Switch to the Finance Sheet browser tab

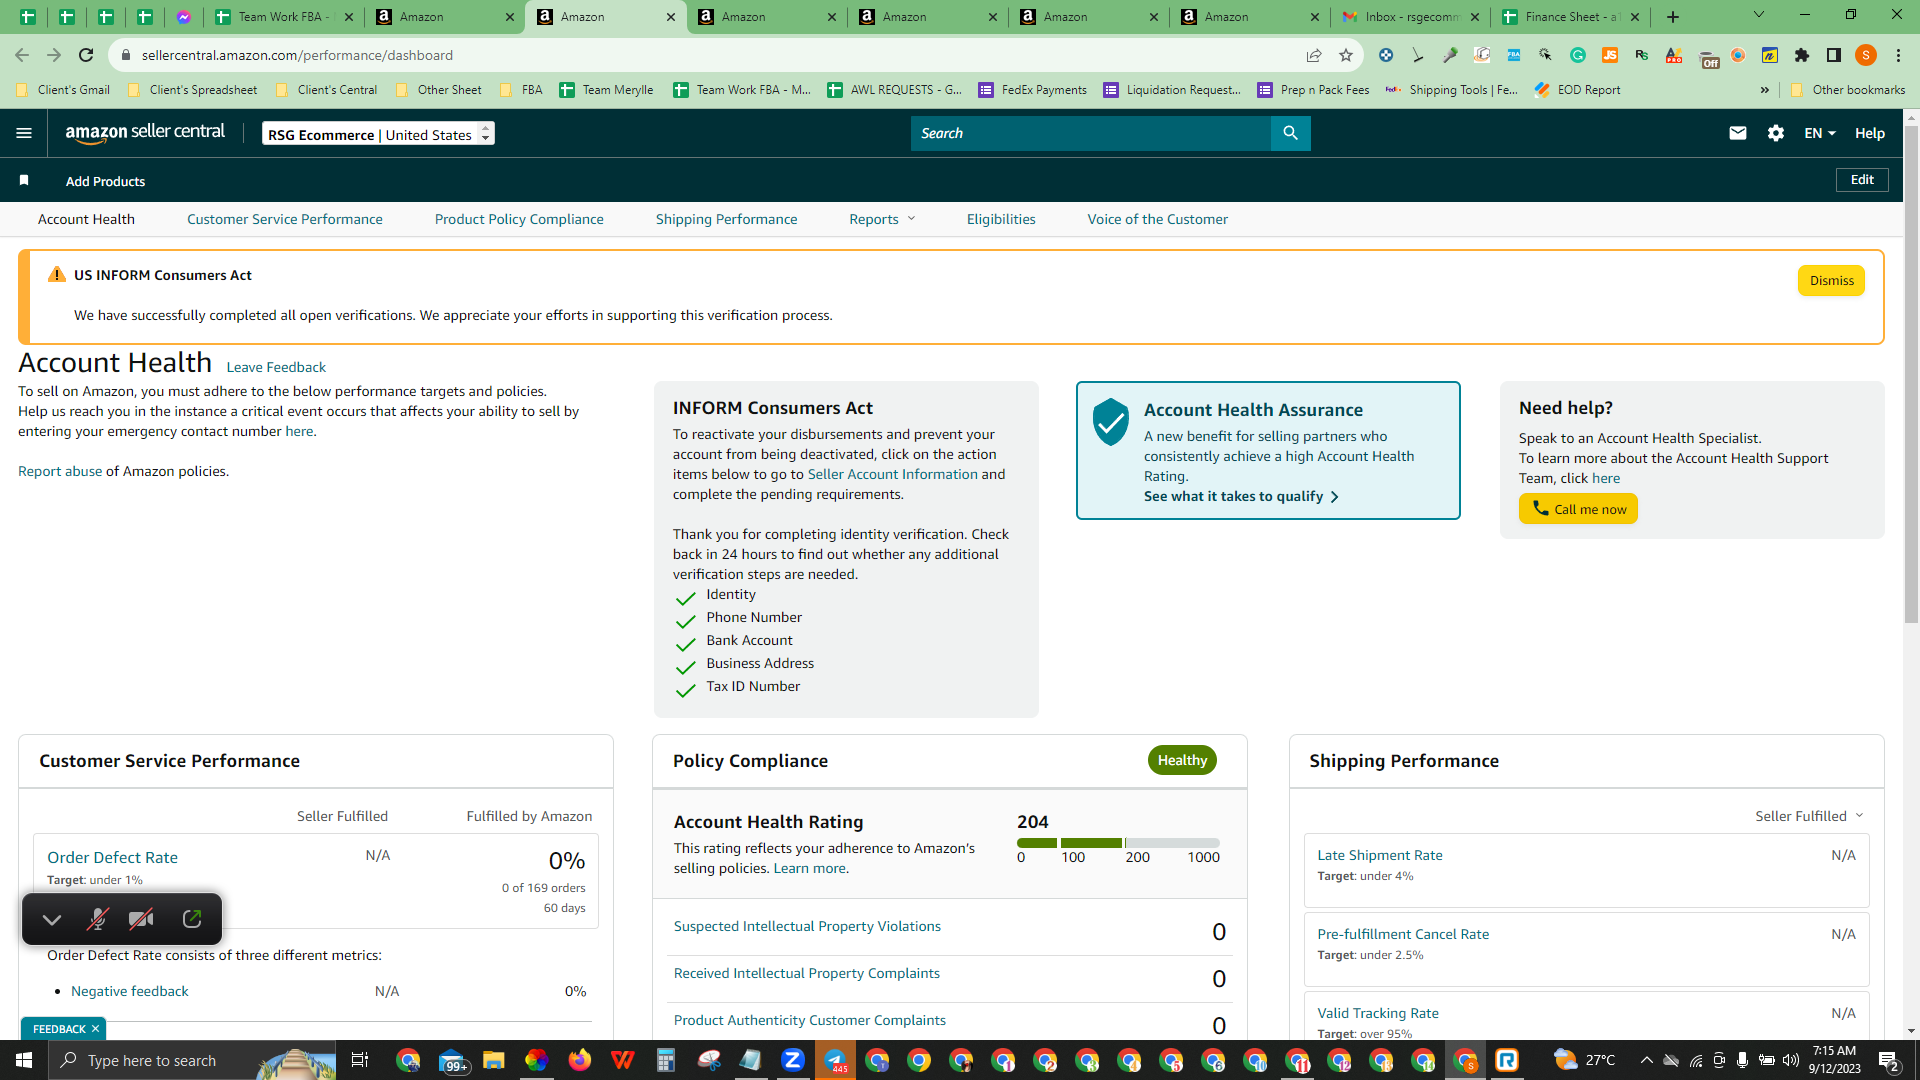(x=1570, y=17)
